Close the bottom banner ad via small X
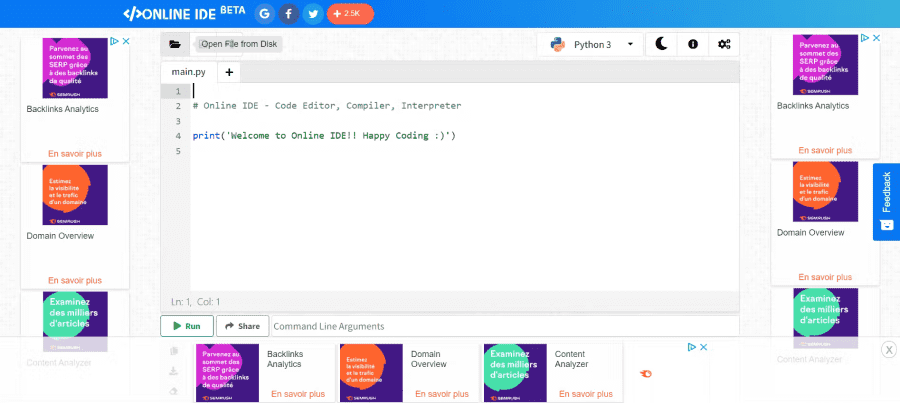 tap(703, 347)
